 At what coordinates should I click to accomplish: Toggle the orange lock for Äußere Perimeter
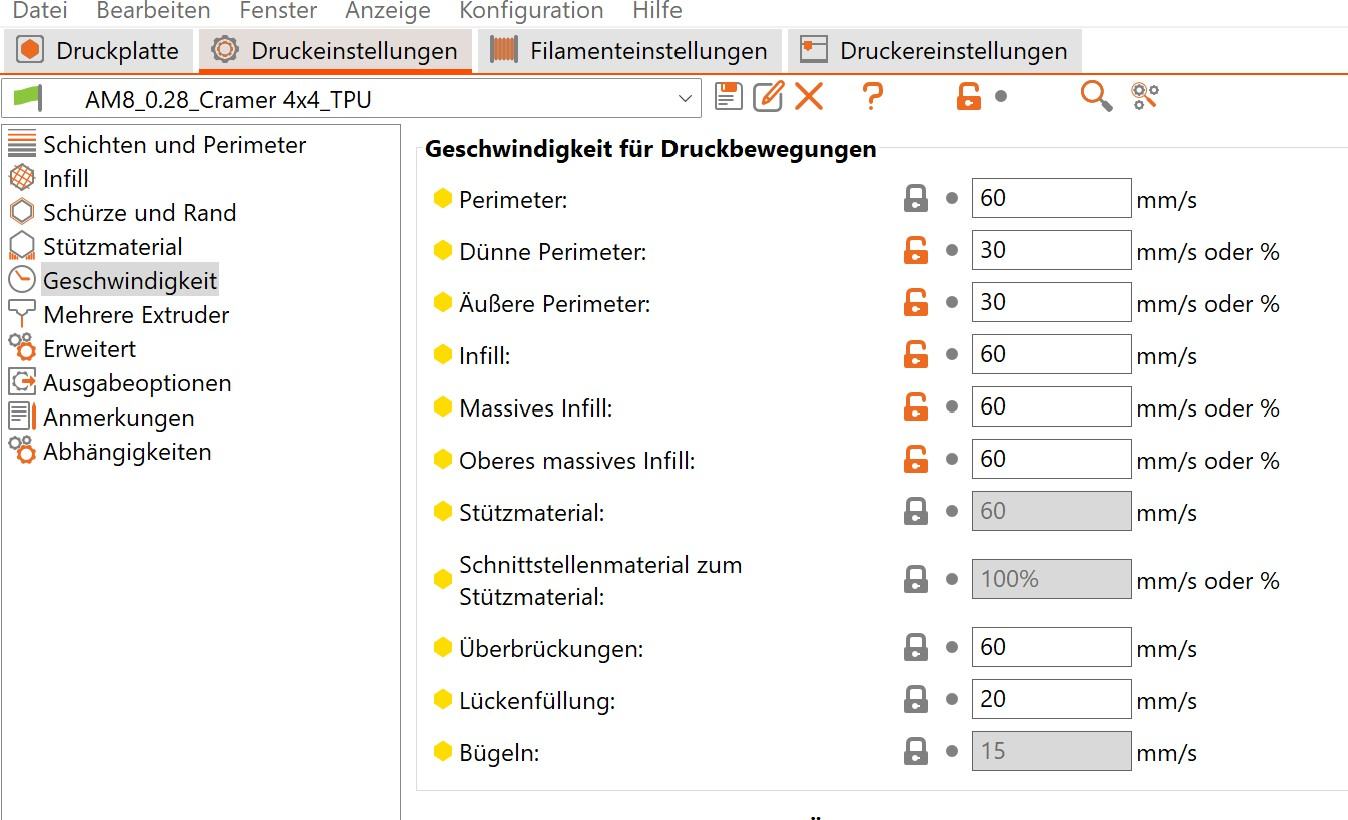point(915,303)
